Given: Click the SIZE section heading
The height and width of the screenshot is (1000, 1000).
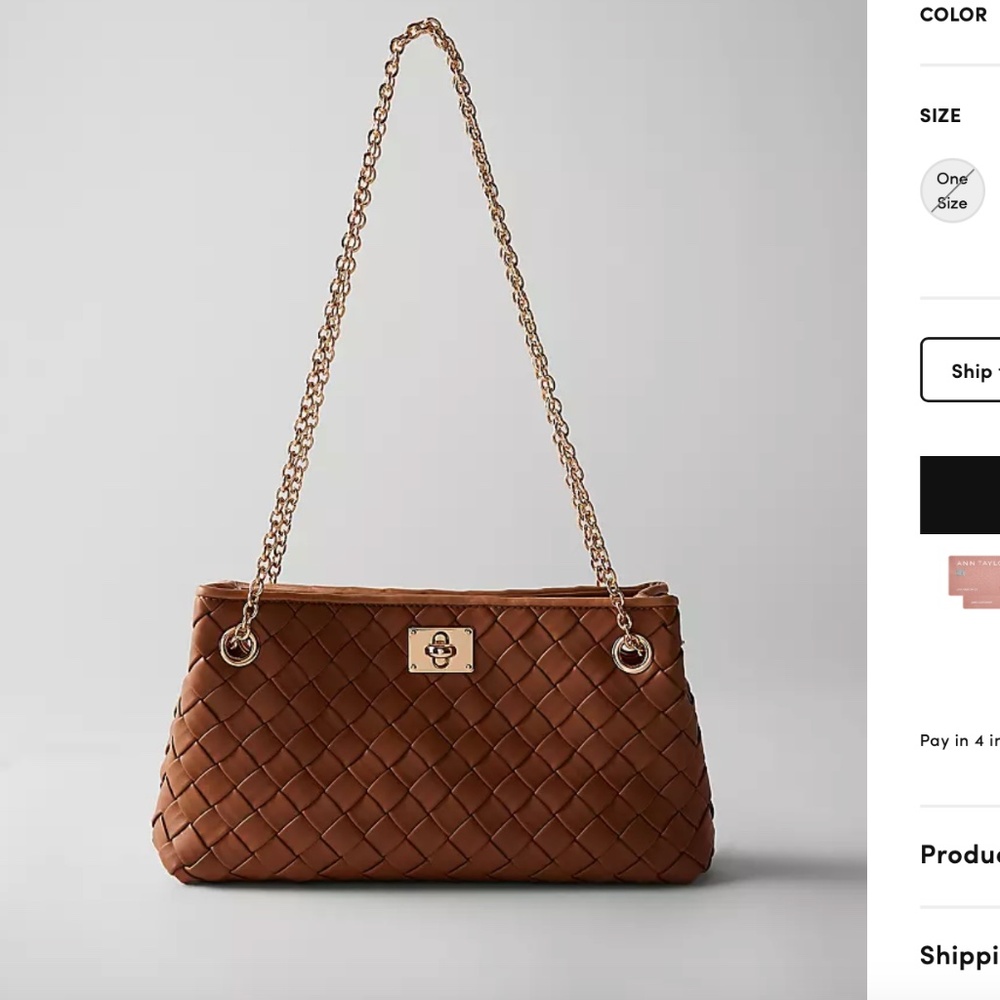Looking at the screenshot, I should 940,116.
